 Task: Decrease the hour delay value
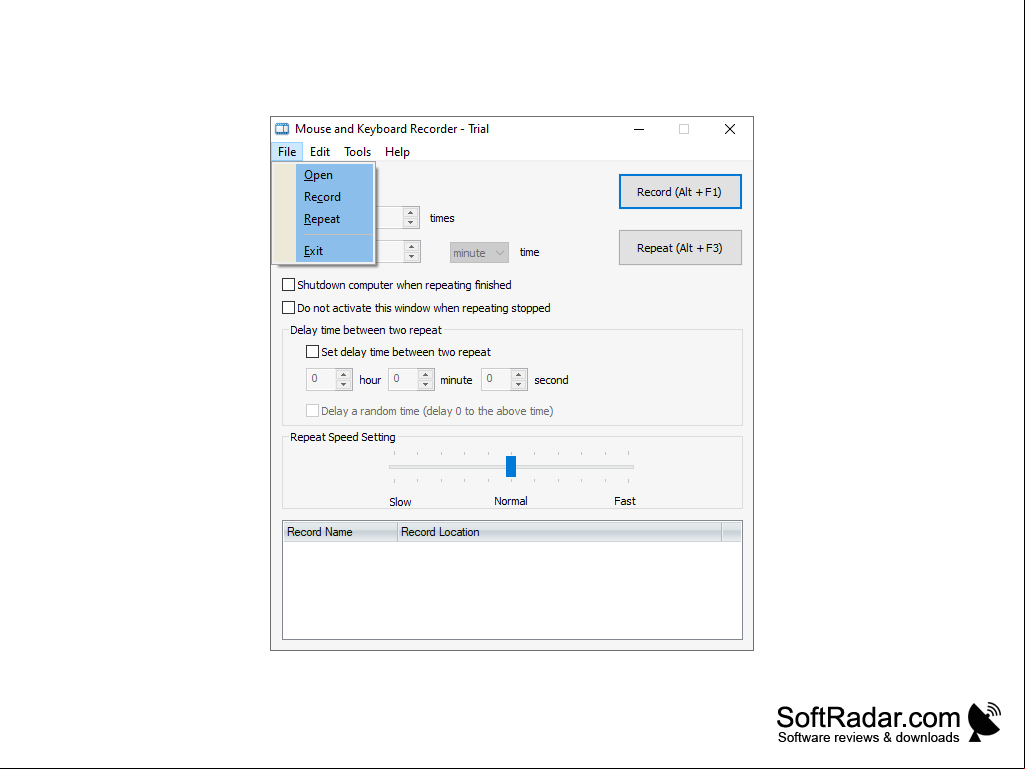point(344,384)
